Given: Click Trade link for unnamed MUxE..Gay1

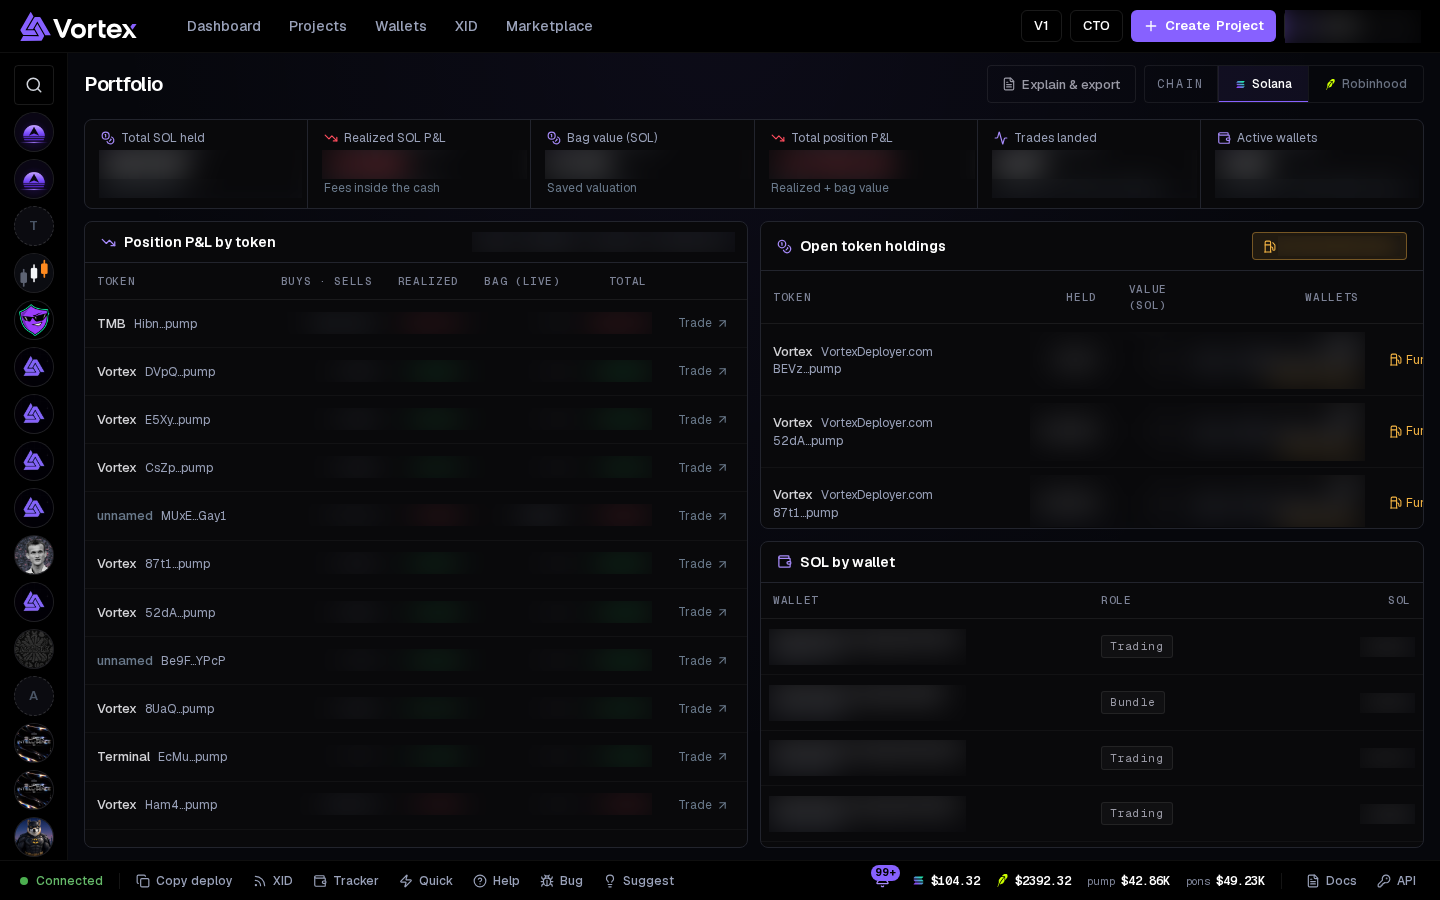Looking at the screenshot, I should click(x=703, y=516).
